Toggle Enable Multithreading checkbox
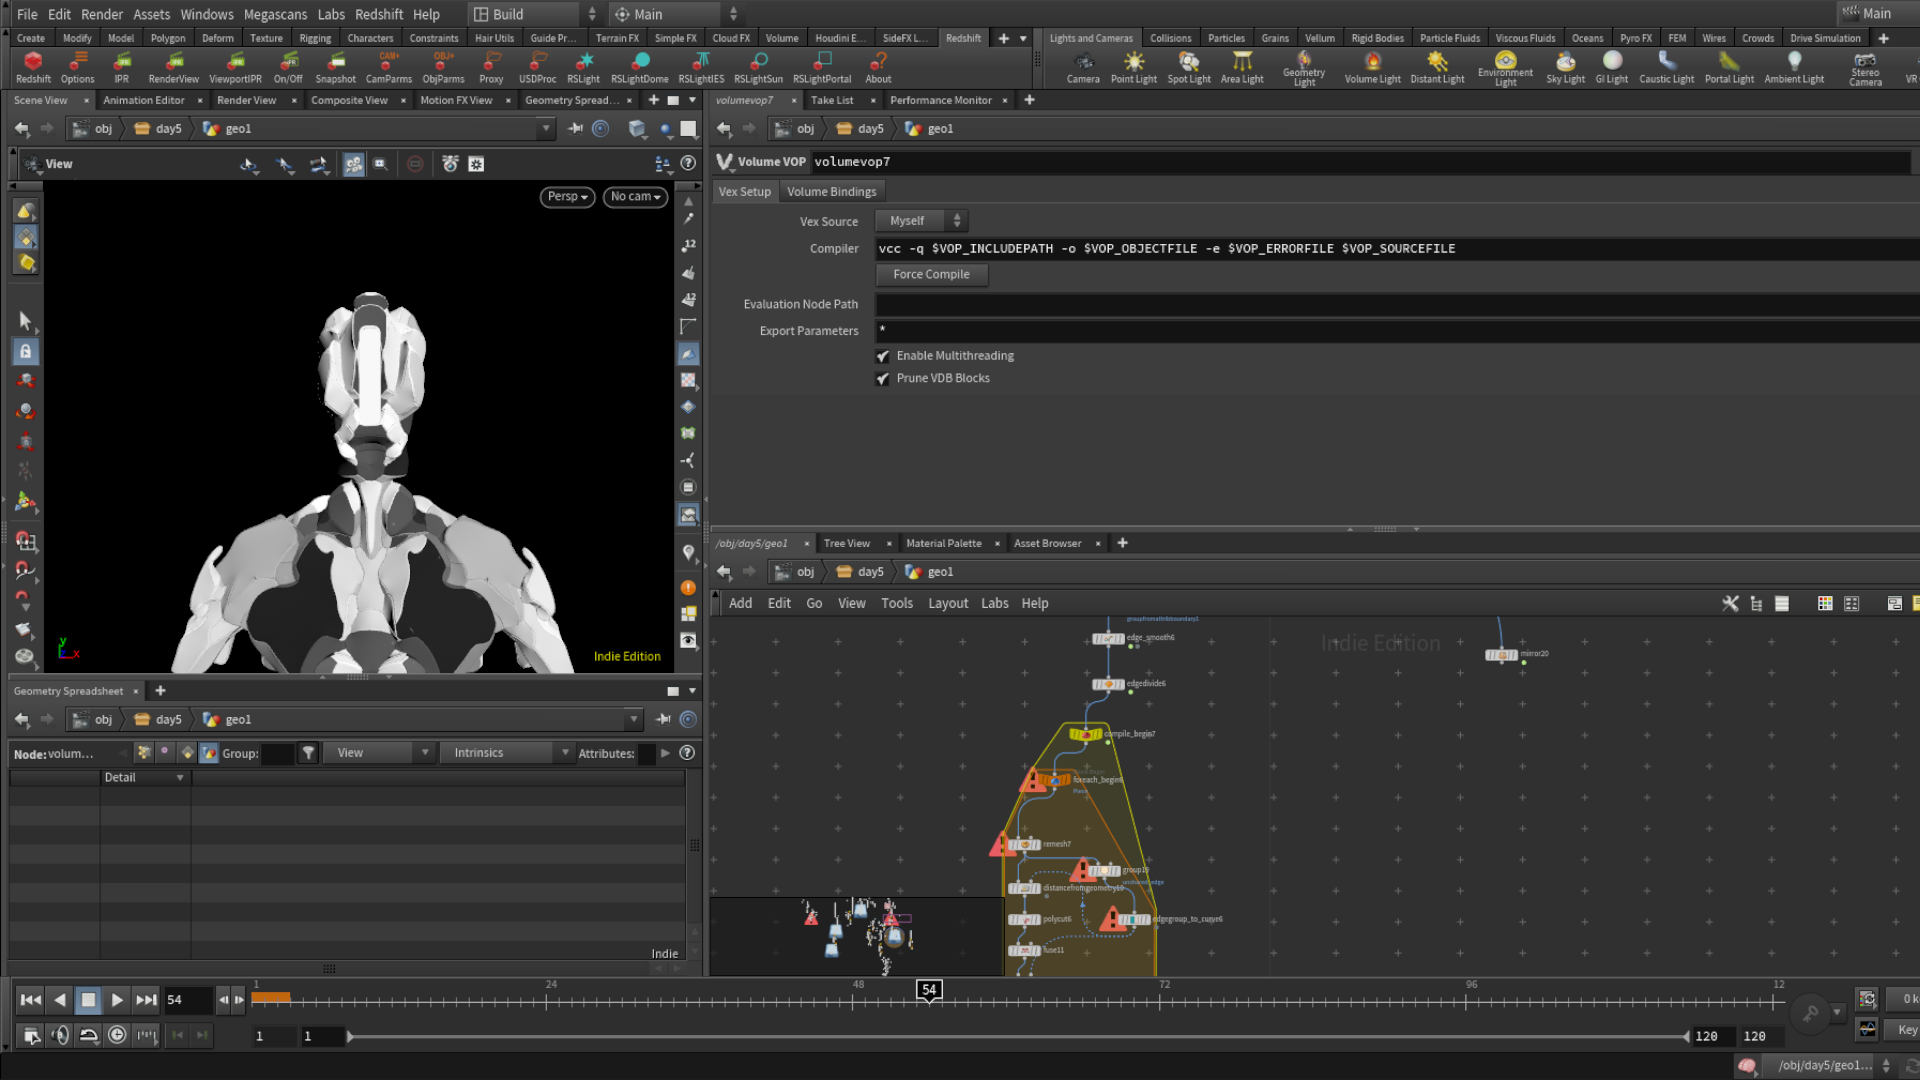Screen dimensions: 1920x1080 point(883,356)
